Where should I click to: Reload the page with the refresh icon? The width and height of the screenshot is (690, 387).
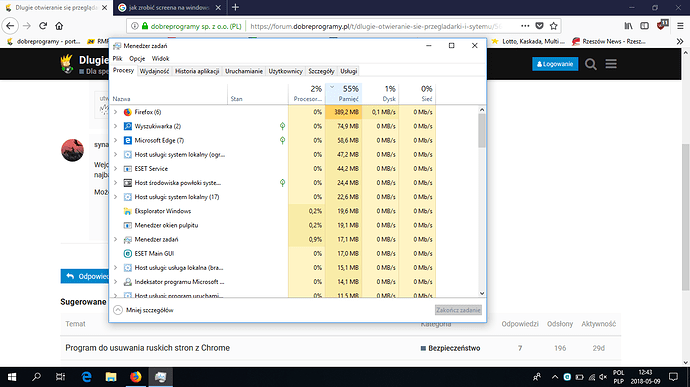coord(43,26)
